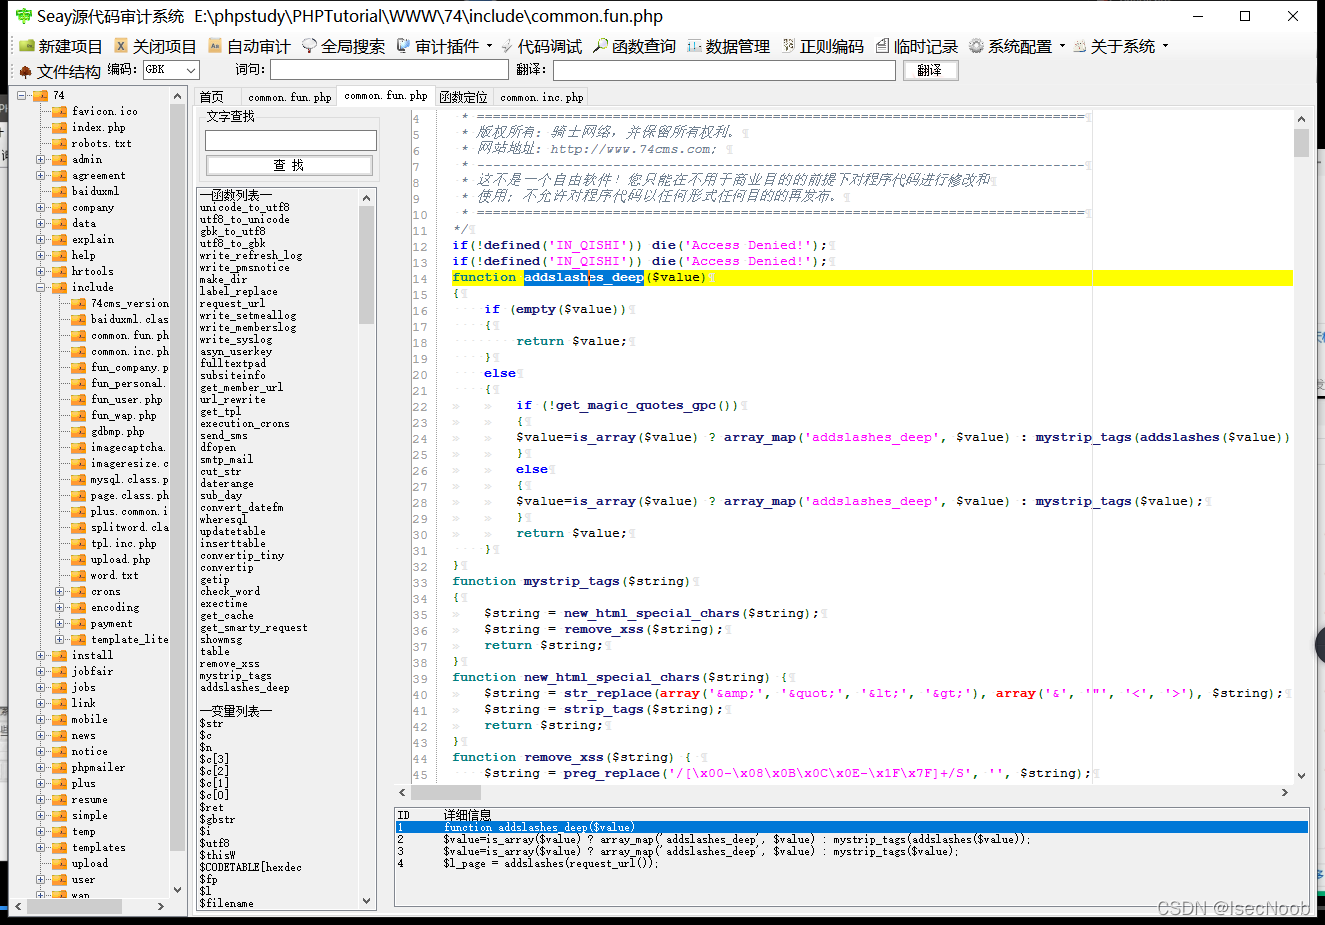Open 74cms_version file in tree
Screen dimensions: 1325x925
(130, 304)
